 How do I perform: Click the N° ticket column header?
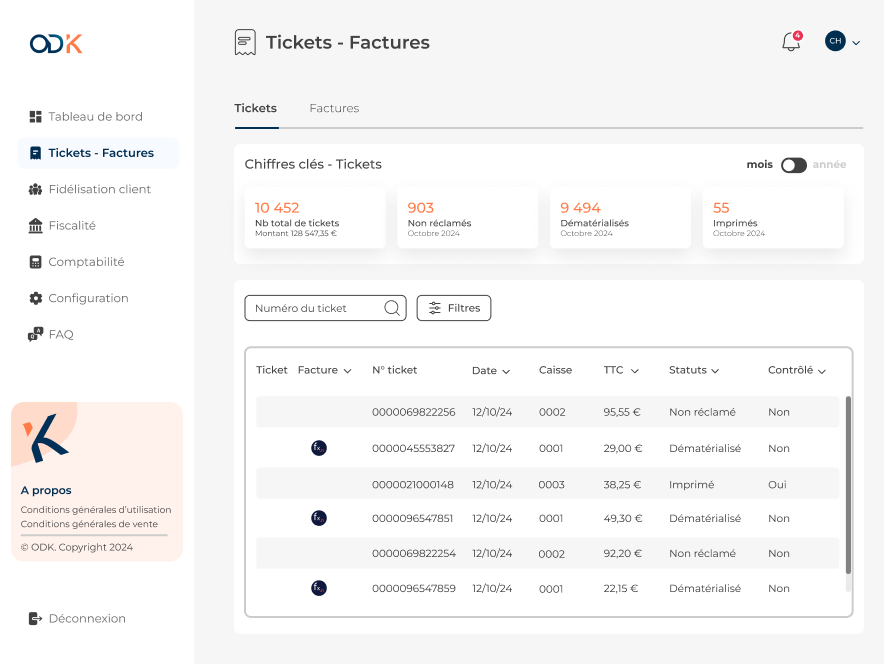(395, 370)
